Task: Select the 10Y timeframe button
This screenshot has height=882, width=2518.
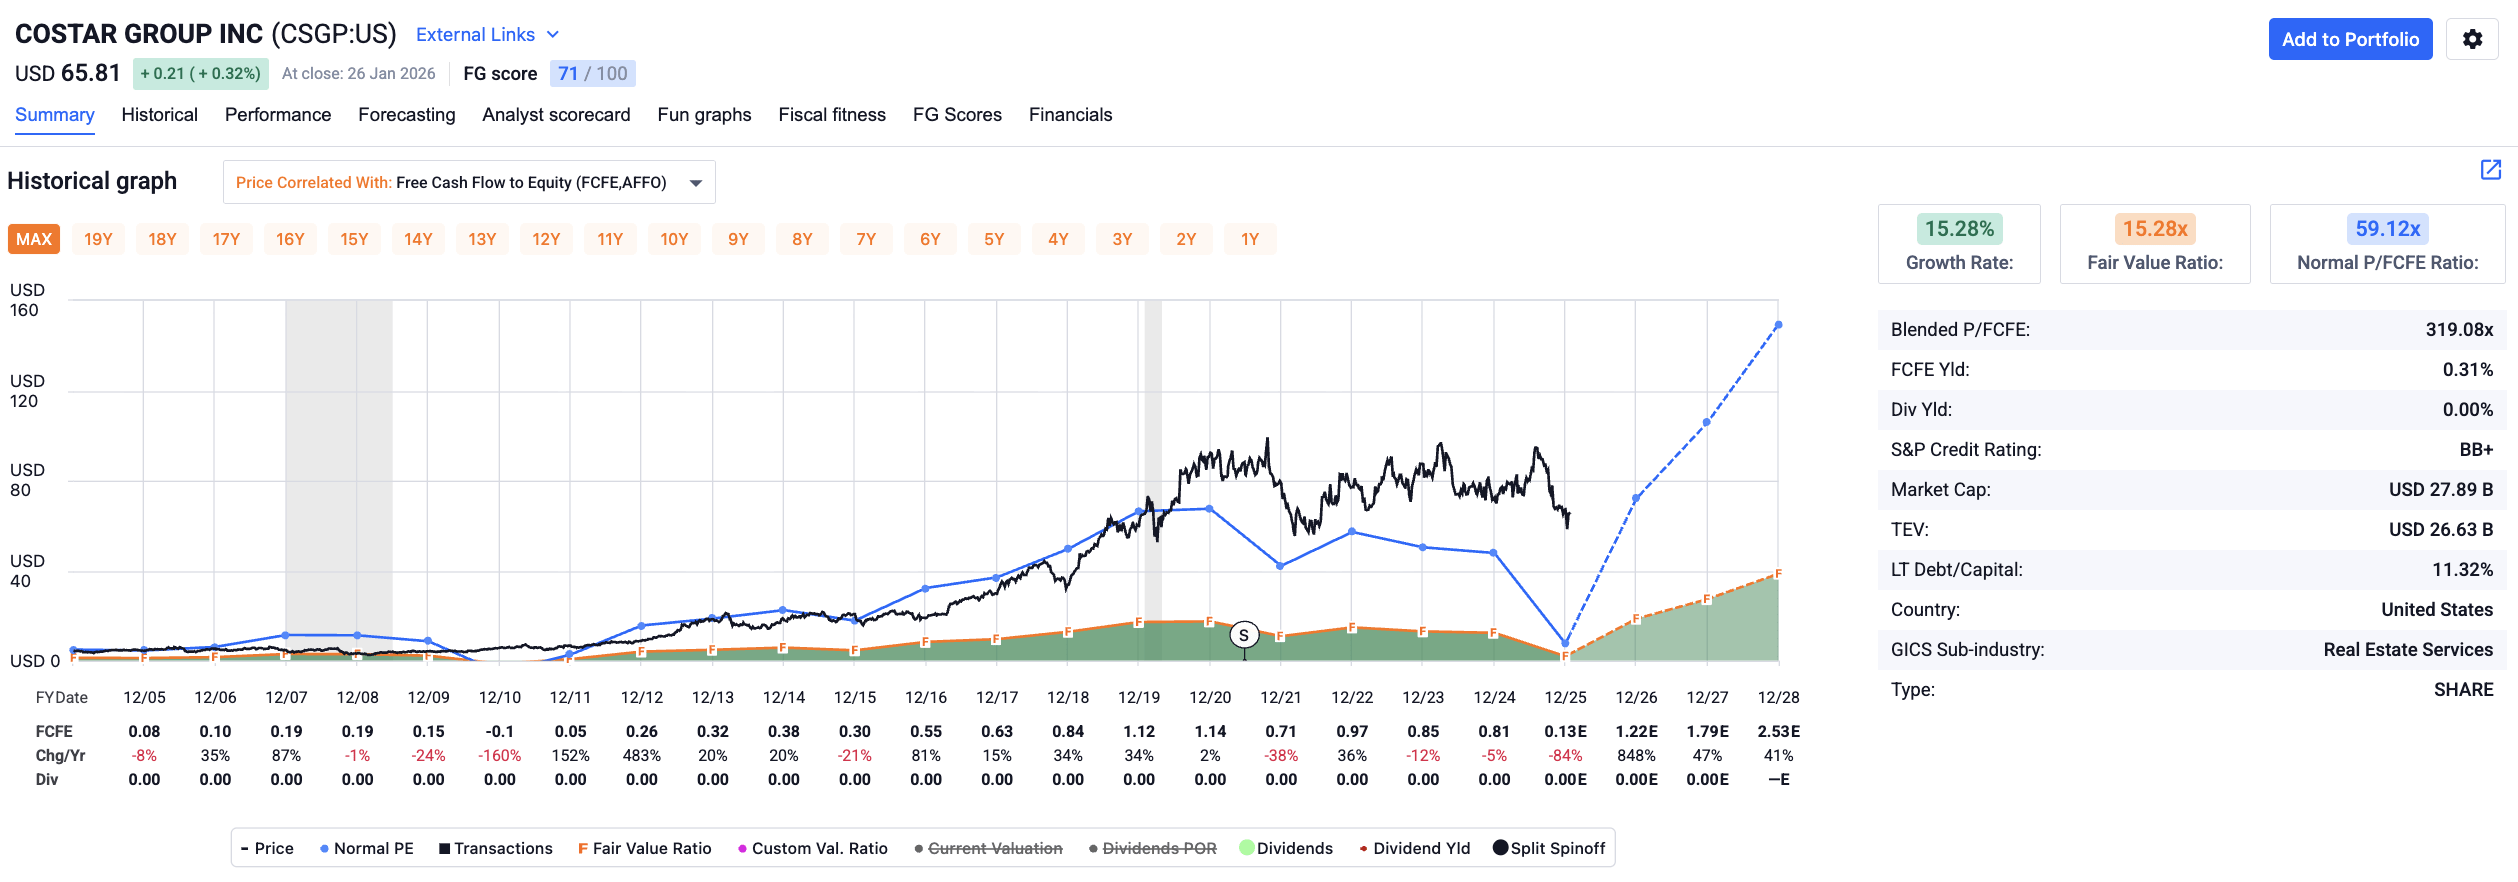Action: coord(675,239)
